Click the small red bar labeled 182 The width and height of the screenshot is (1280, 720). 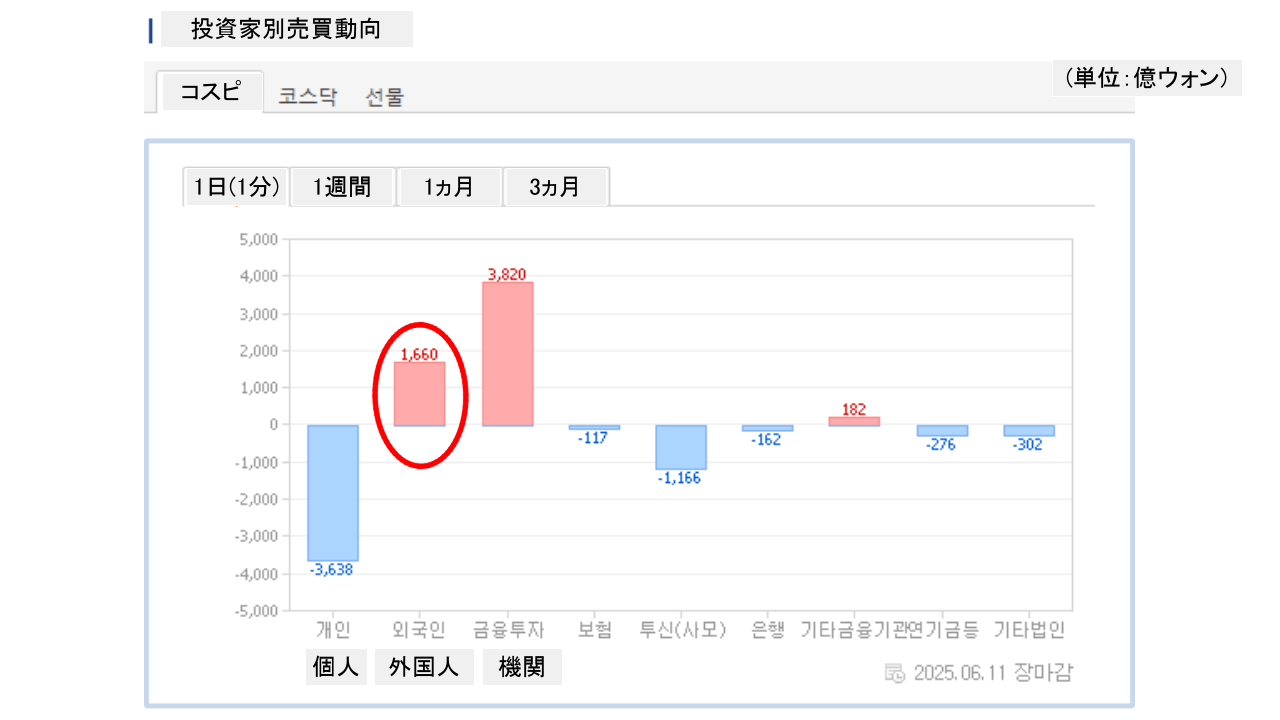coord(854,421)
